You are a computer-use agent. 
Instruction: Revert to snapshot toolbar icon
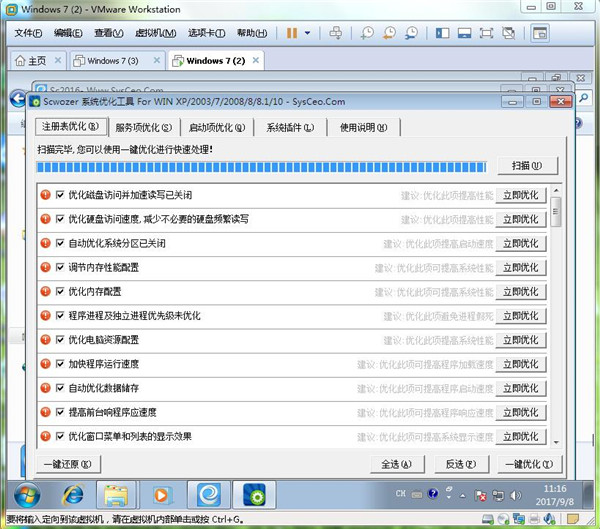pos(390,33)
